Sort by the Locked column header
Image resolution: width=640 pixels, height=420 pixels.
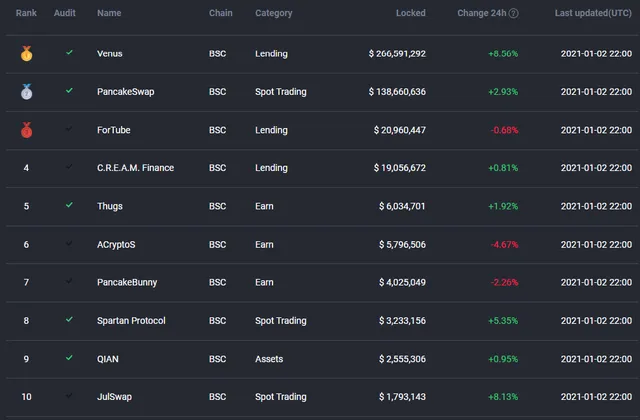(411, 13)
